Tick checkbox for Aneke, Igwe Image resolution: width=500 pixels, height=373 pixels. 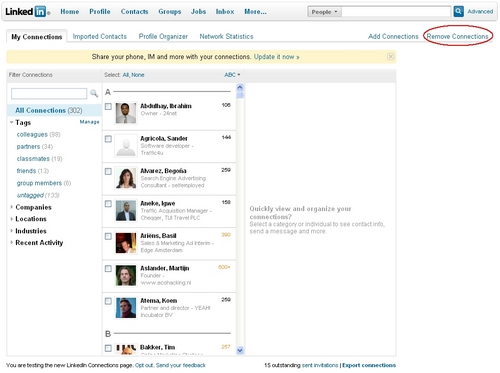[x=108, y=204]
